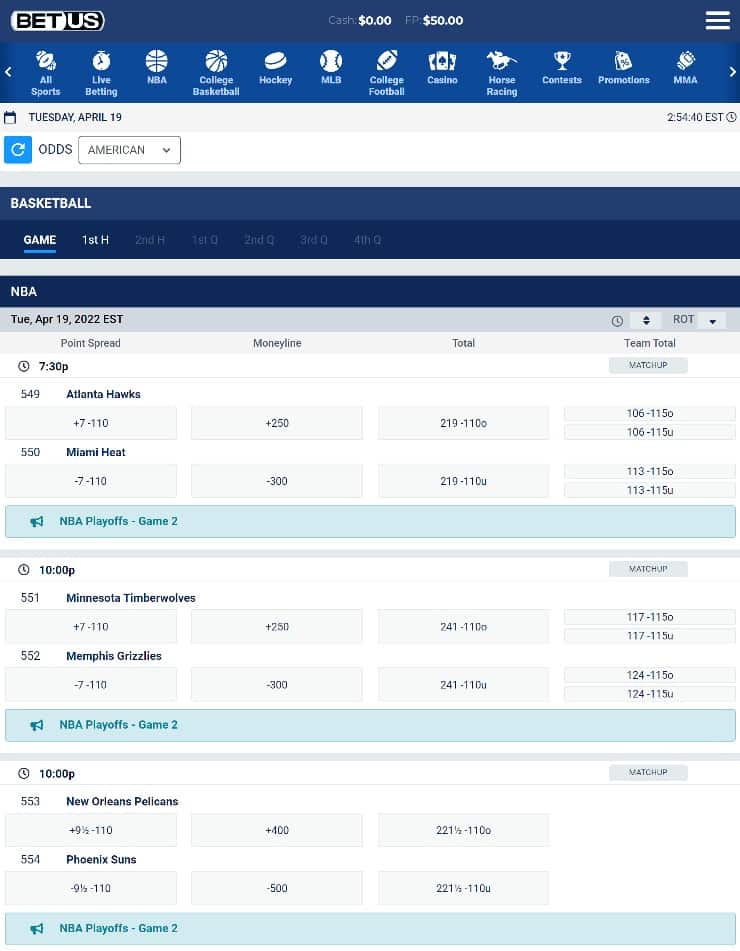Open Horse Racing section
Viewport: 740px width, 951px height.
tap(502, 73)
